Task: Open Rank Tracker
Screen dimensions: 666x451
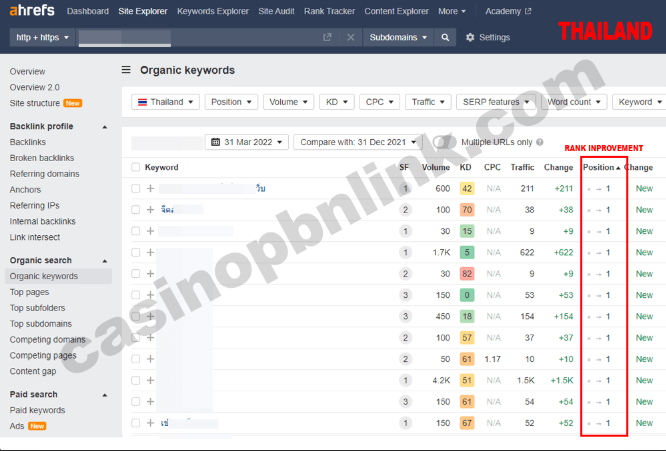Action: 329,11
